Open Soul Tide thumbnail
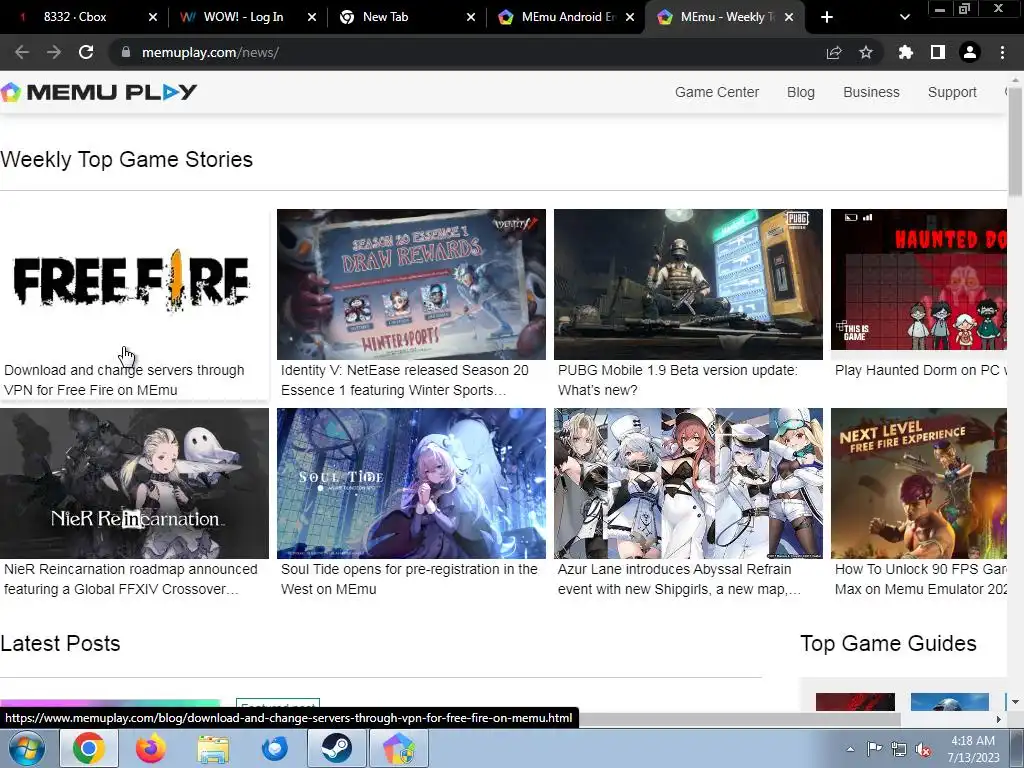 point(411,483)
